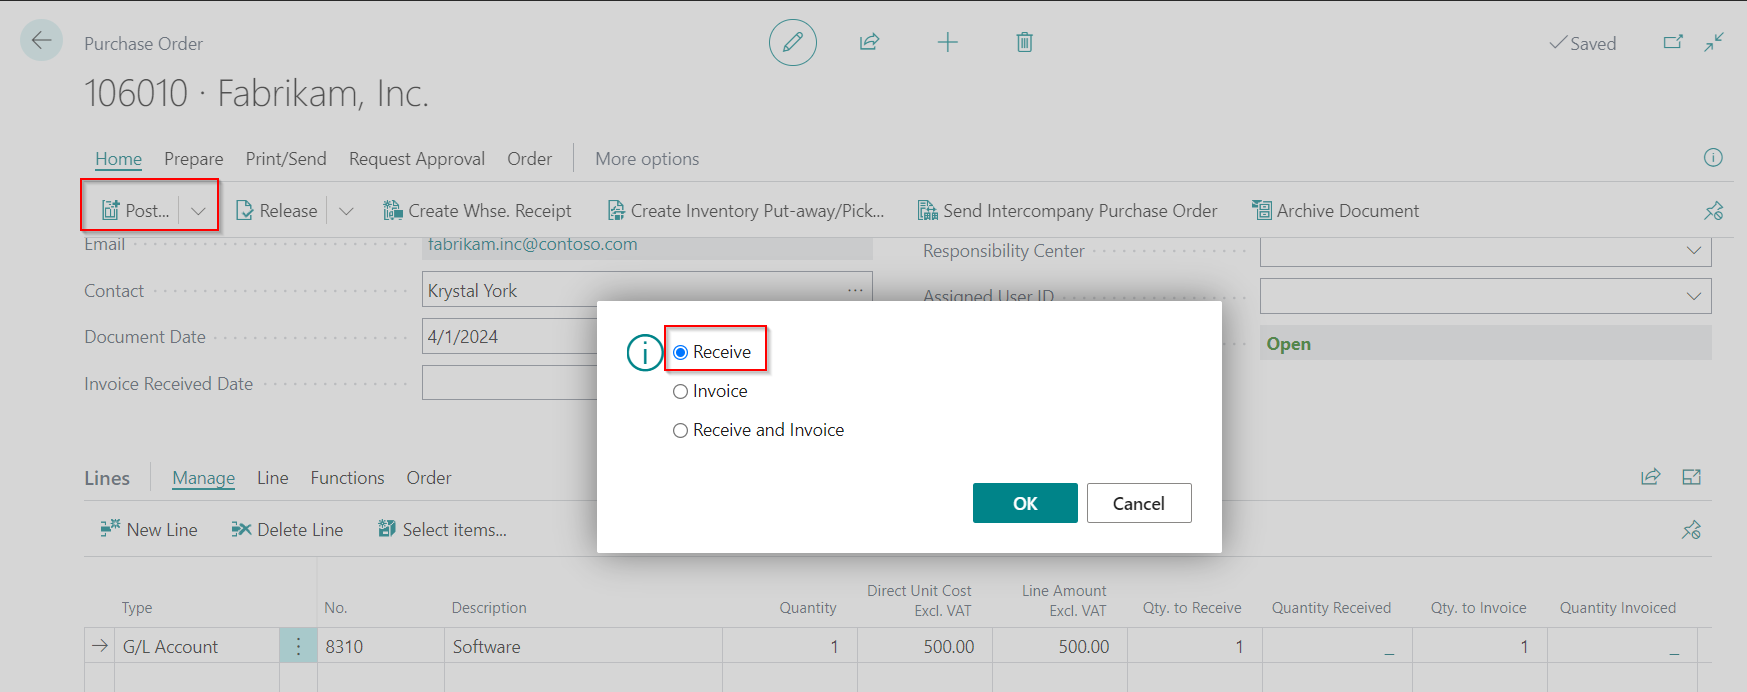Go back using the arrow button
This screenshot has height=692, width=1747.
[x=41, y=41]
